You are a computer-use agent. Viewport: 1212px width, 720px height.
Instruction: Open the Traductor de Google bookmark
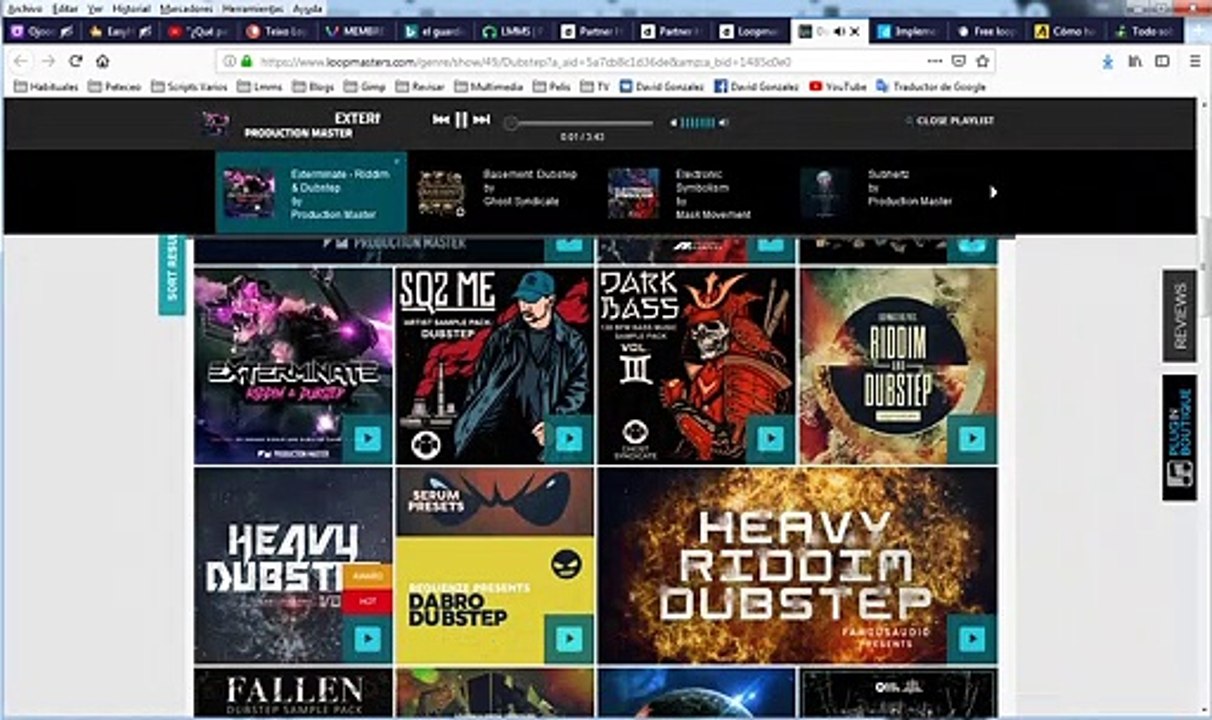click(931, 87)
